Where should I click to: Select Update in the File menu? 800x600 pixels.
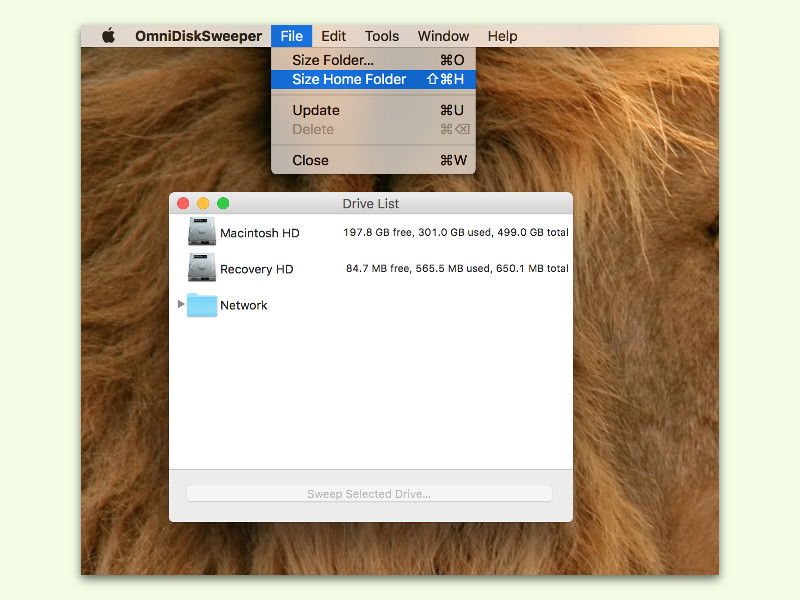[373, 110]
